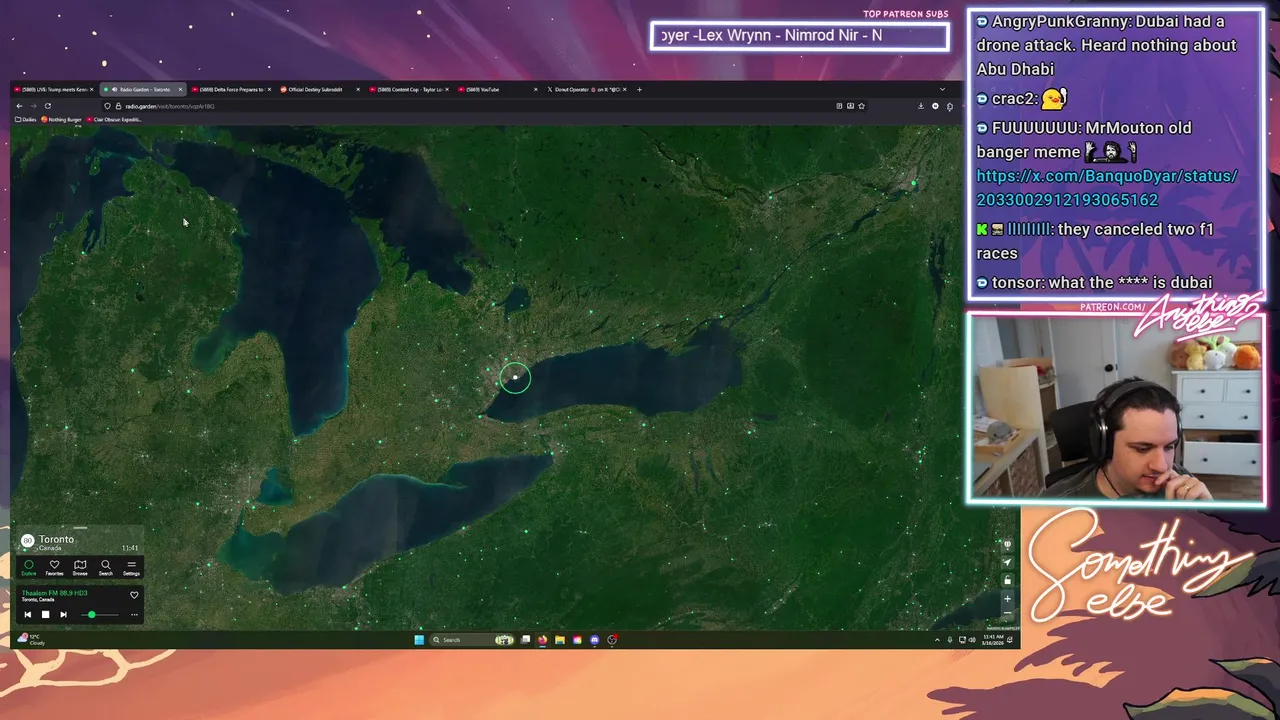Show hidden system tray icons
Viewport: 1280px width, 720px height.
tap(937, 640)
